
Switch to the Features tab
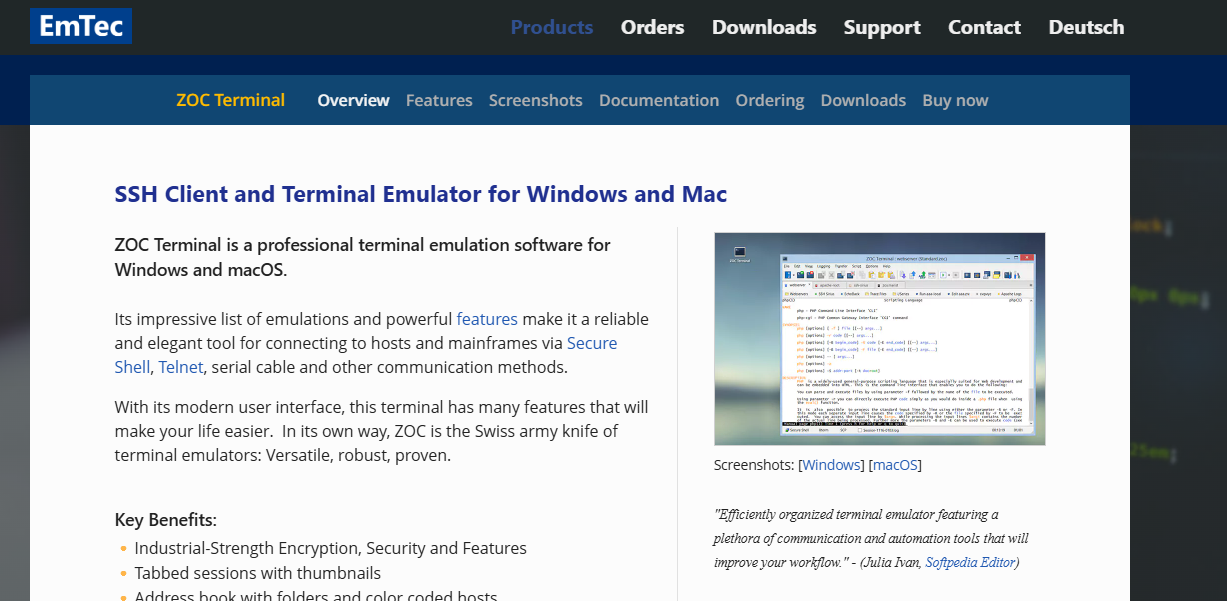(x=439, y=100)
